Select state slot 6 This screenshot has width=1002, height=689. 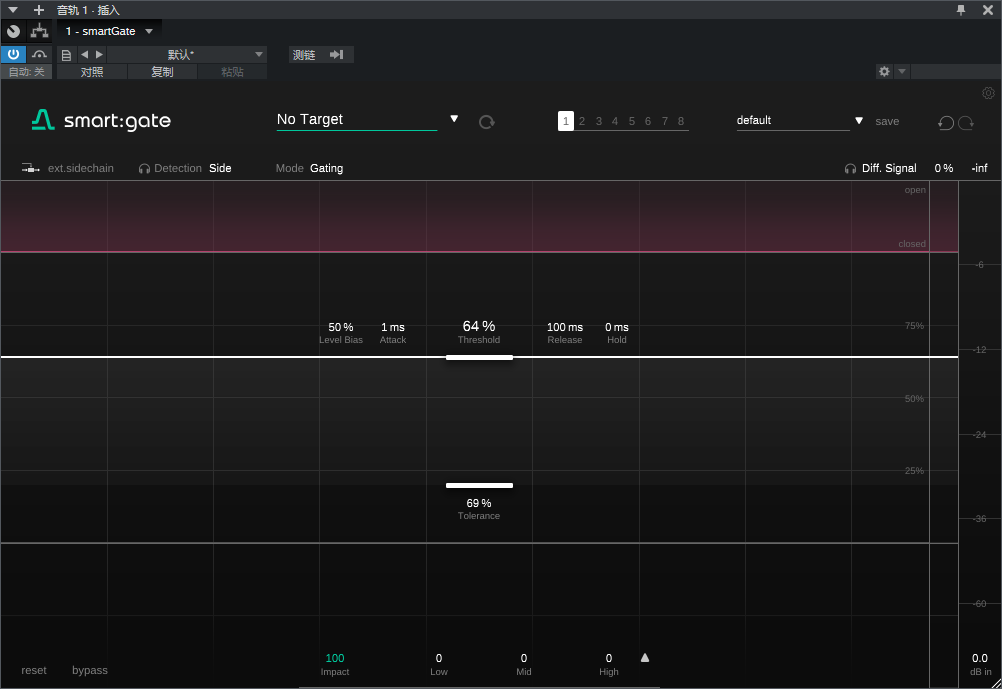coord(648,121)
